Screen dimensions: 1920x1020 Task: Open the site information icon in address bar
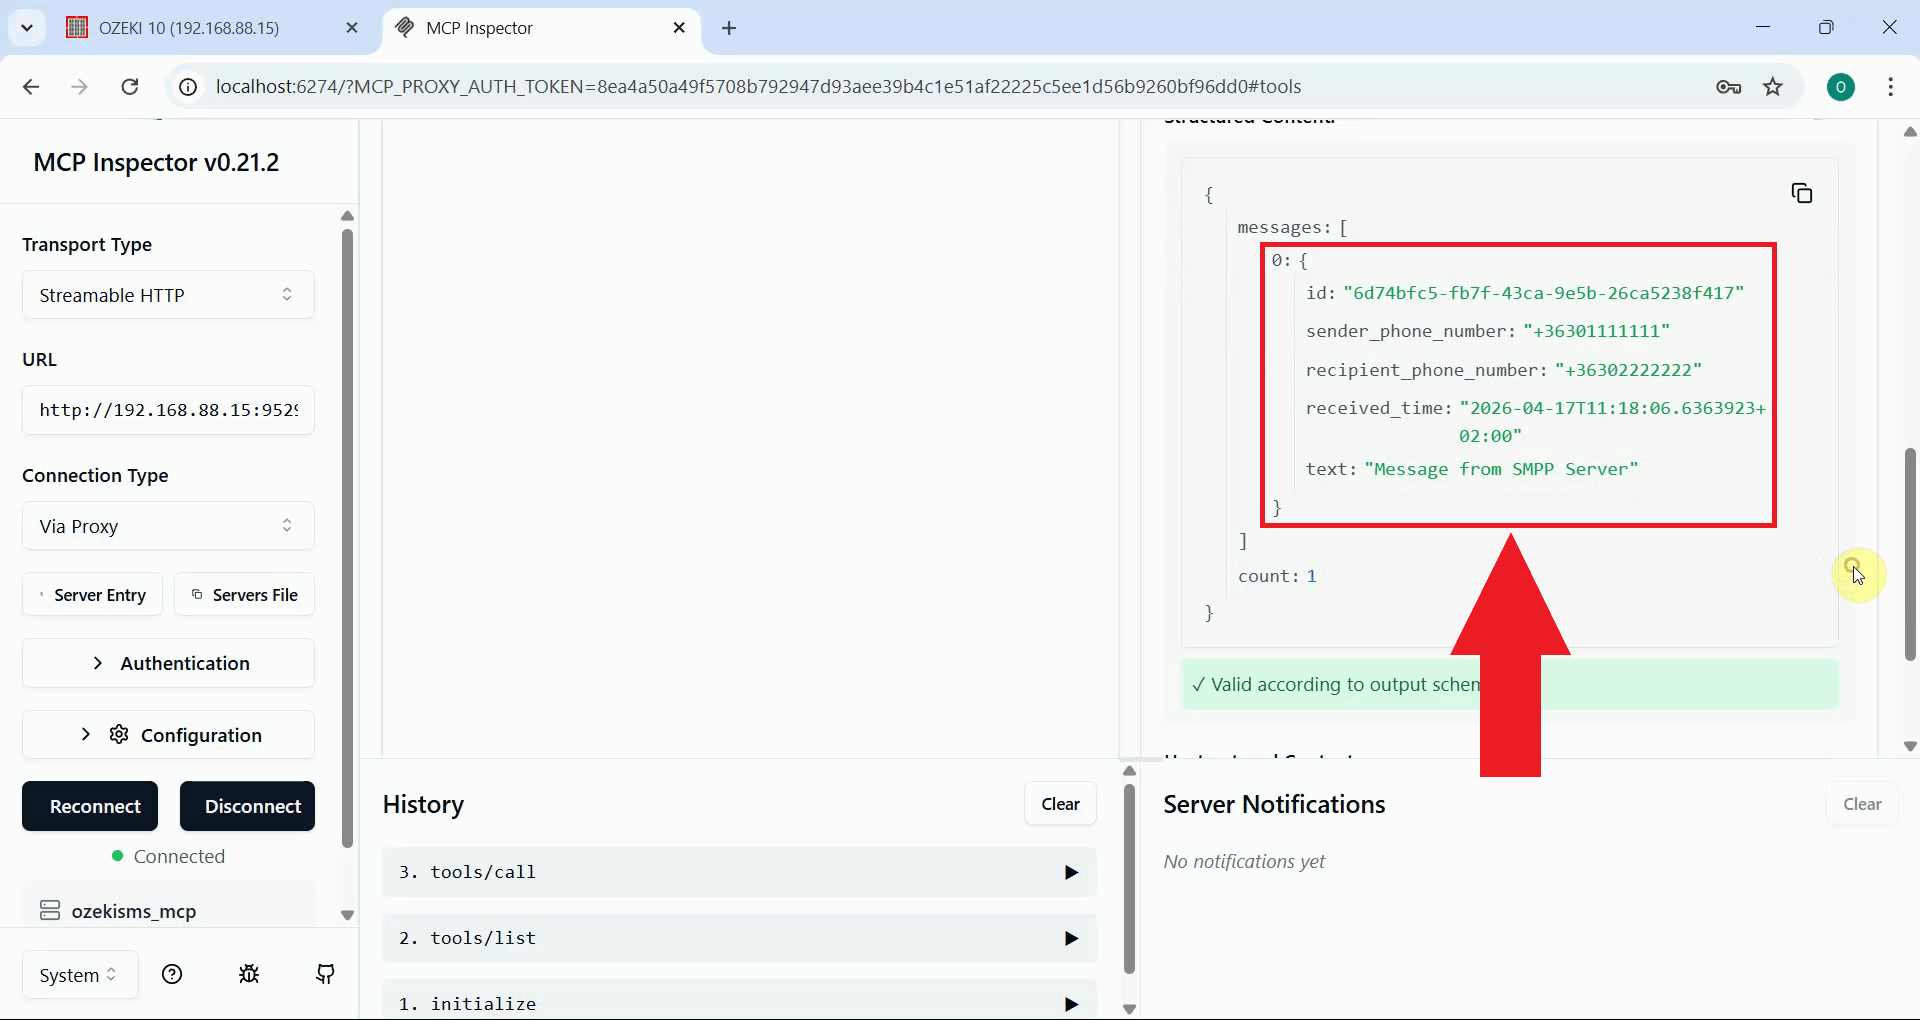(188, 87)
